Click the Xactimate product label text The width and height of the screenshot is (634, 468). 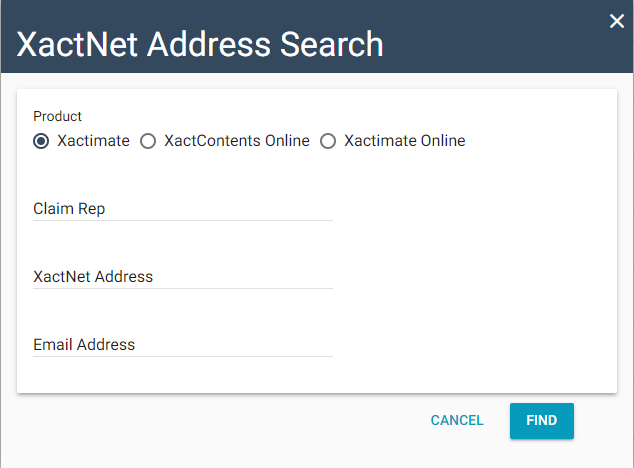click(x=93, y=141)
